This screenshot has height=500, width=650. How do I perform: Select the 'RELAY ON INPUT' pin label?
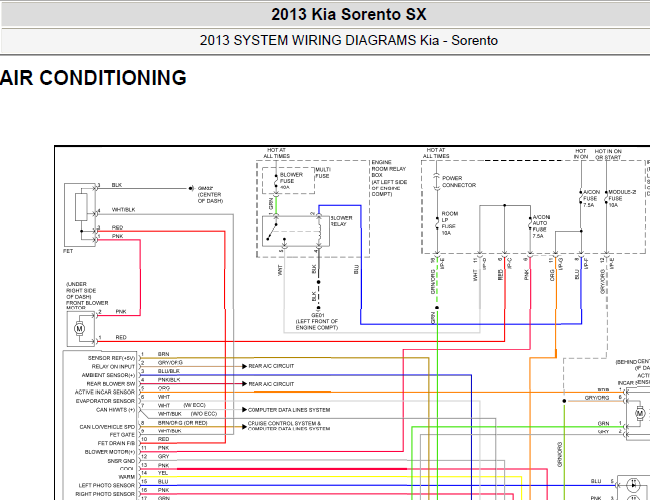(x=113, y=367)
